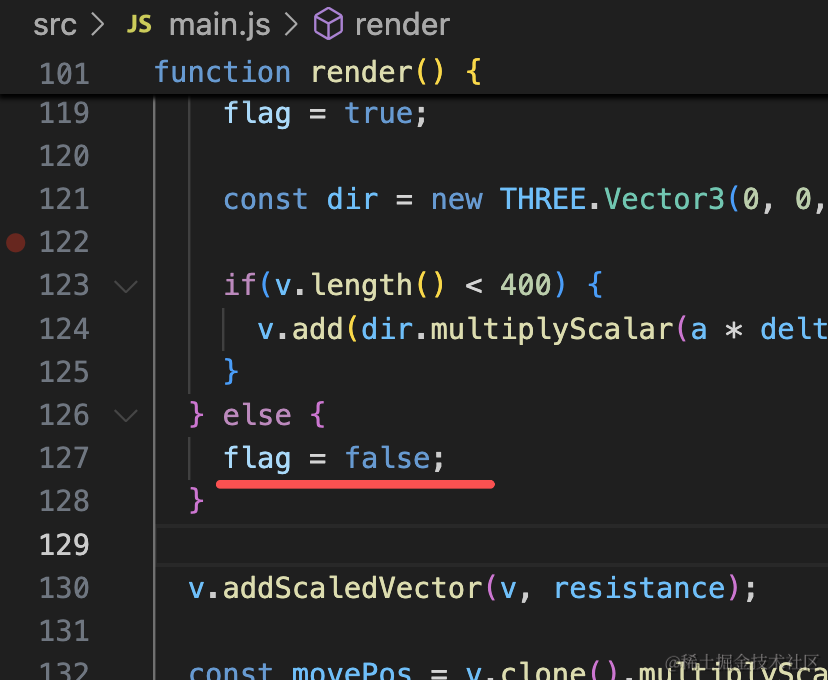
Task: Click 'flag' on line 127
Action: click(257, 459)
